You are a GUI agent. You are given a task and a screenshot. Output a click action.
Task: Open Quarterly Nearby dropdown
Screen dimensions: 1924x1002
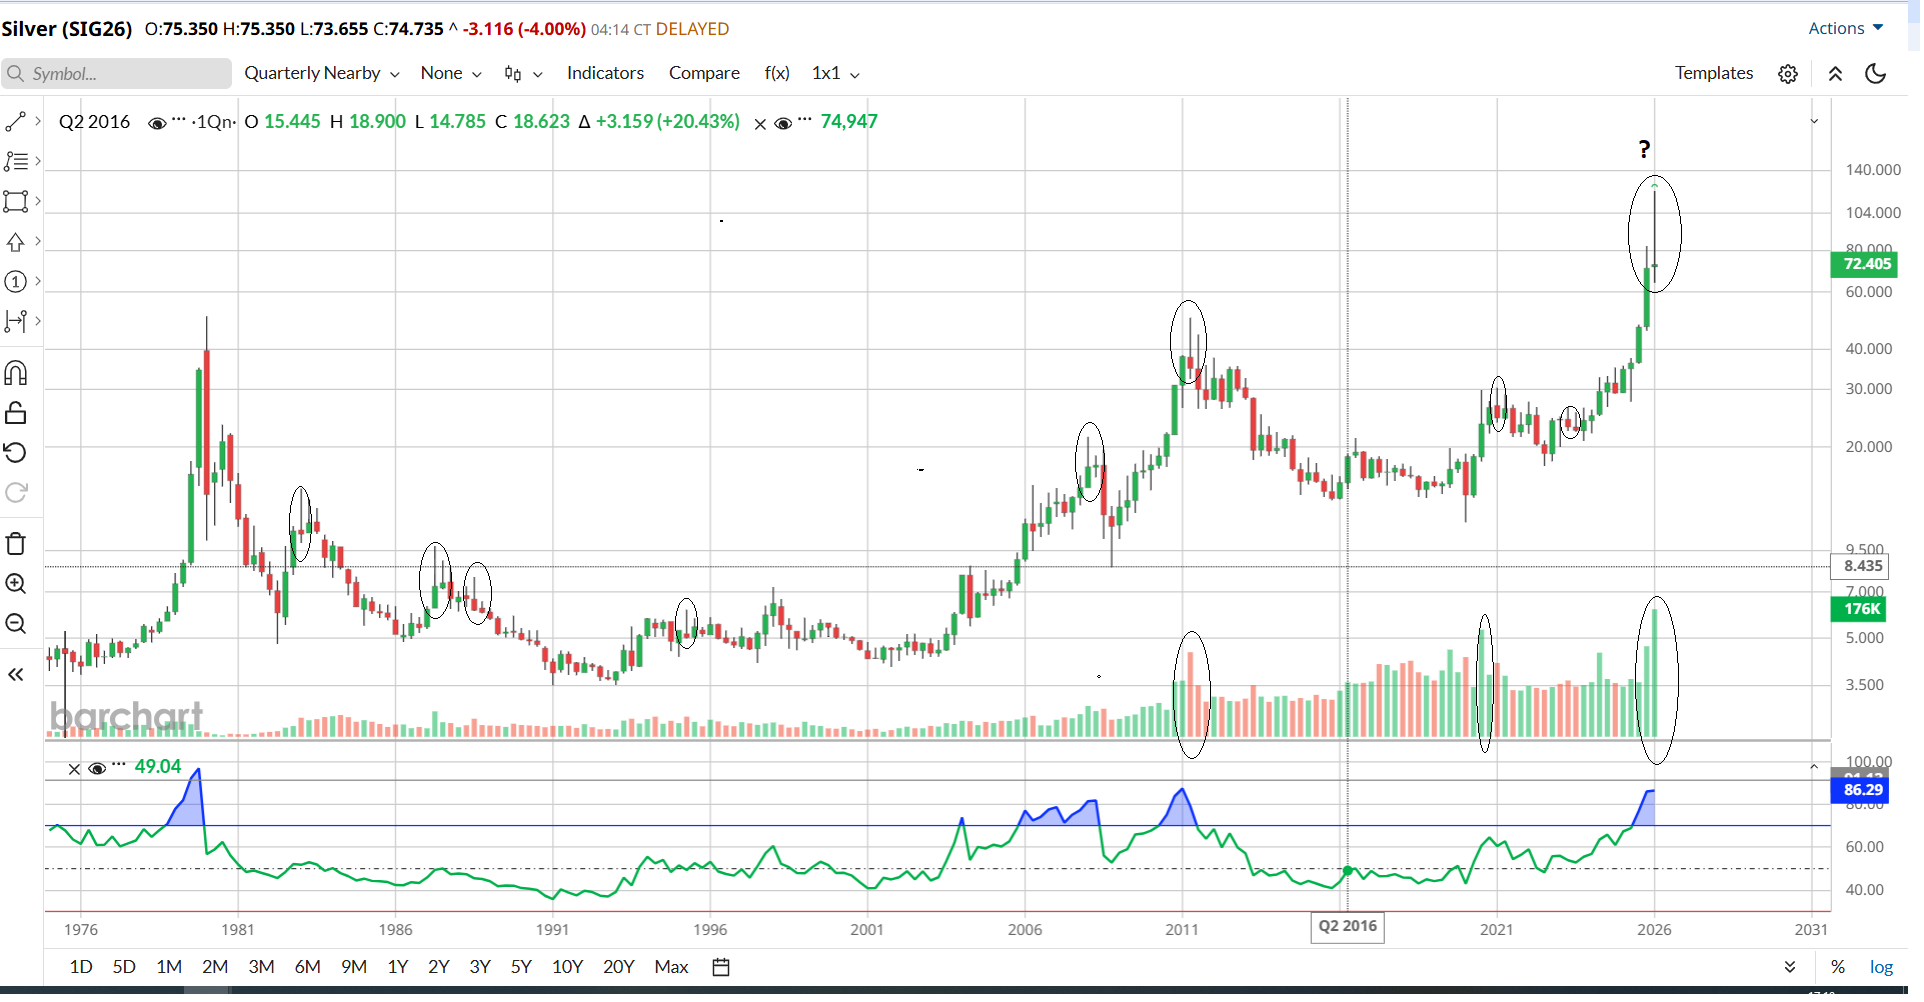321,74
